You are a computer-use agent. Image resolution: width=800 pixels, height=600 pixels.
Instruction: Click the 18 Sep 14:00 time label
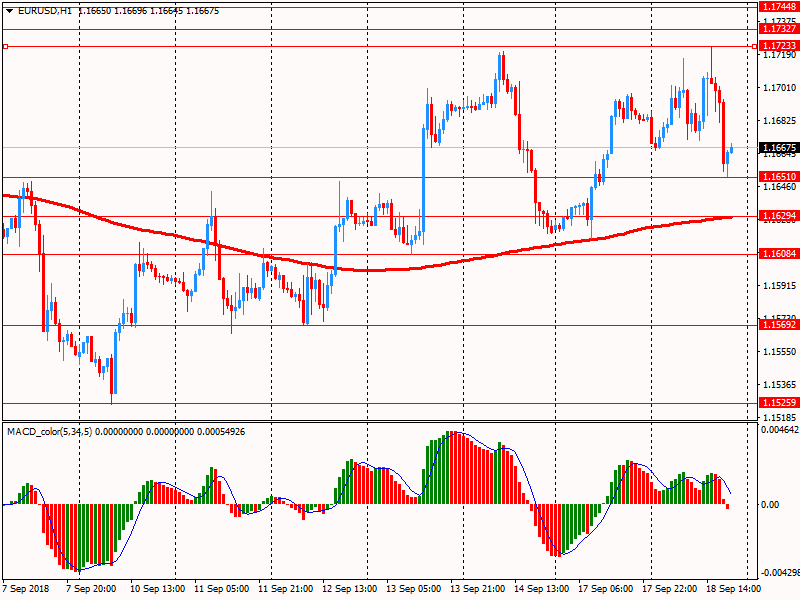pyautogui.click(x=733, y=588)
